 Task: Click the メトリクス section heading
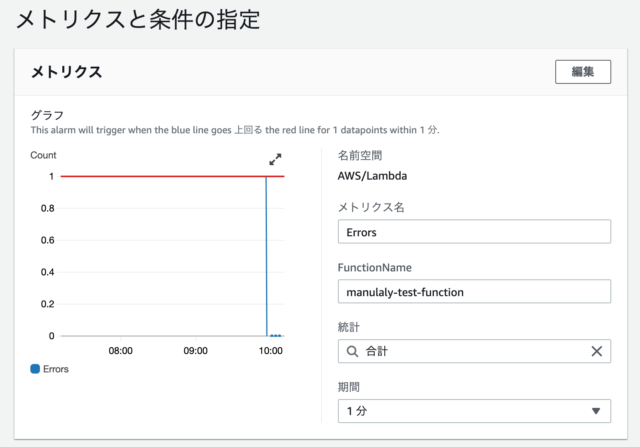68,72
